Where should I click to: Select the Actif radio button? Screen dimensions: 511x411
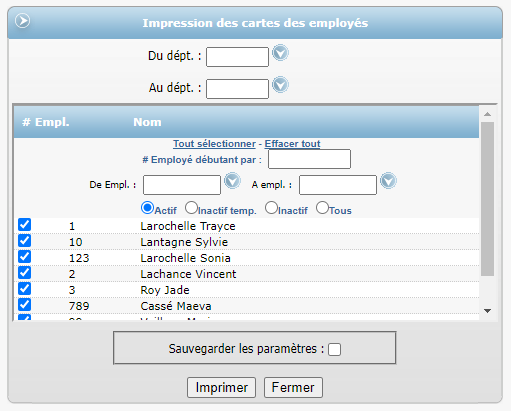[147, 208]
